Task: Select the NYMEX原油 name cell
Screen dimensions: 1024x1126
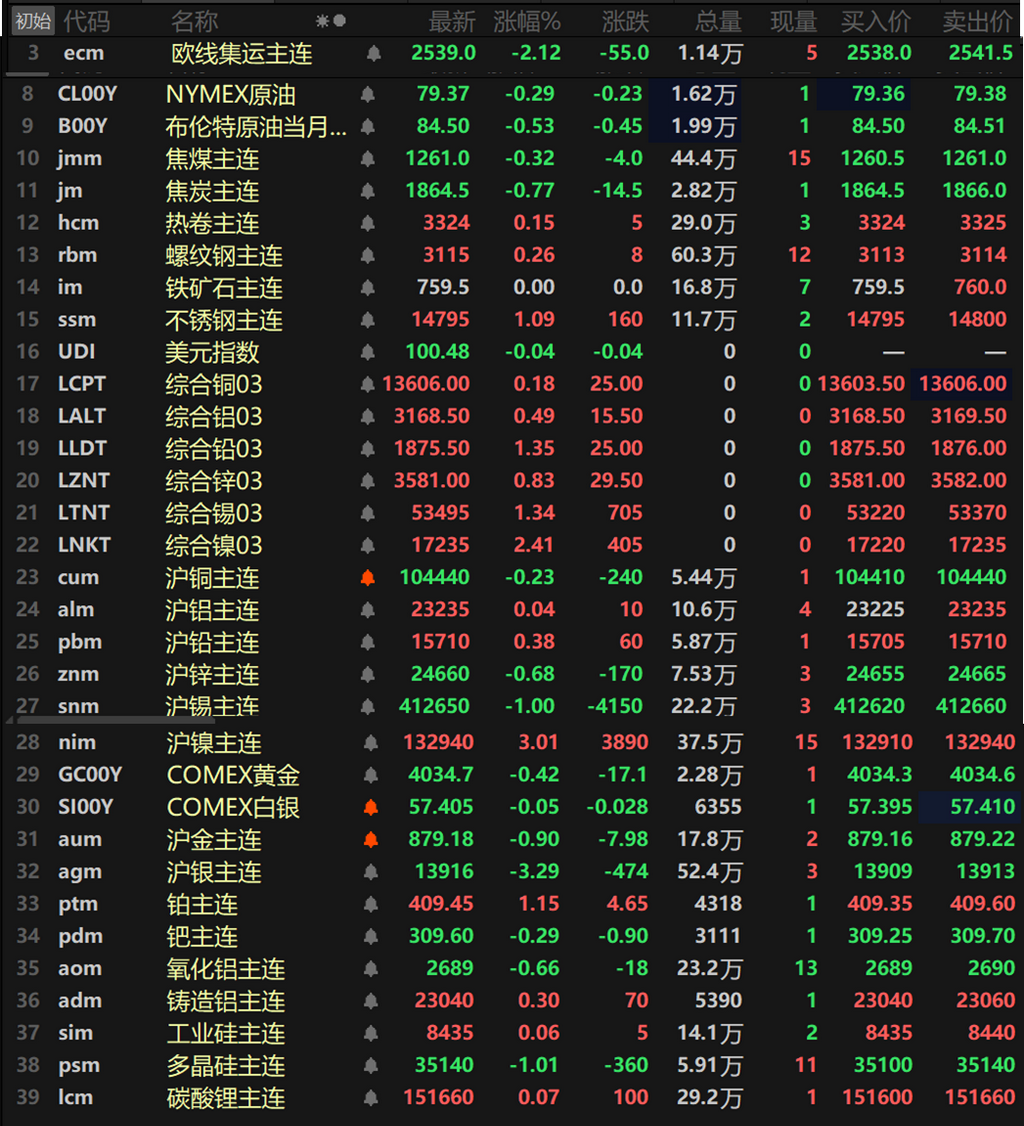Action: tap(231, 94)
